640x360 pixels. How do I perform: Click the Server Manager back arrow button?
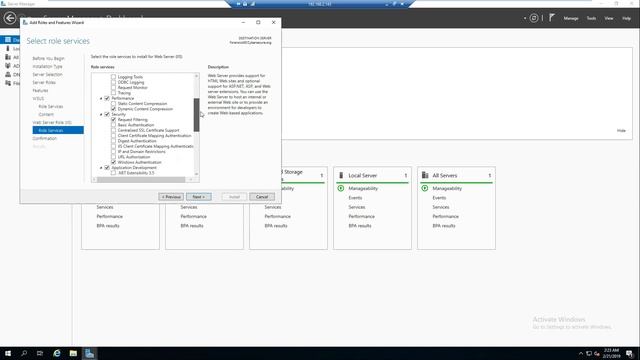click(10, 18)
